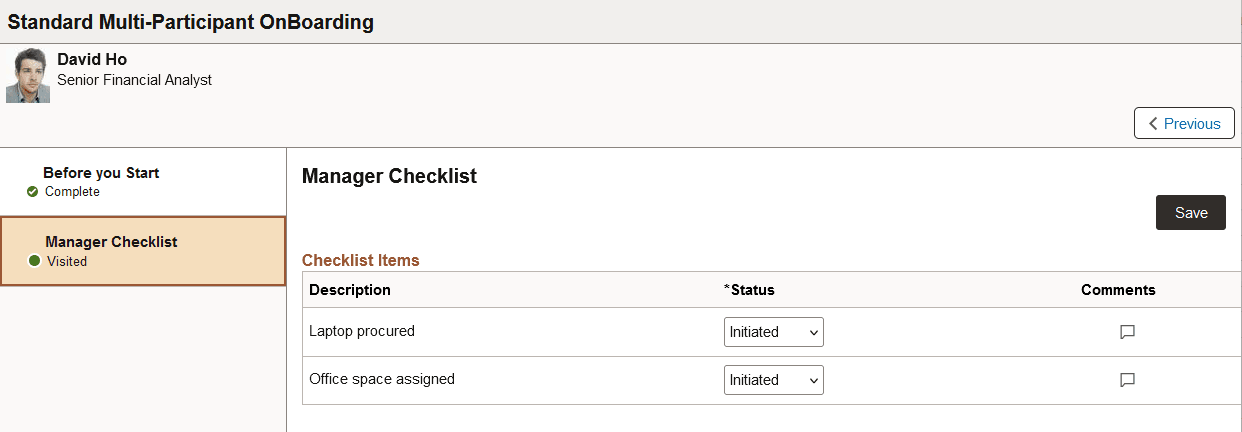Open Status dropdown for Laptop procured
Viewport: 1242px width, 432px height.
[x=773, y=332]
